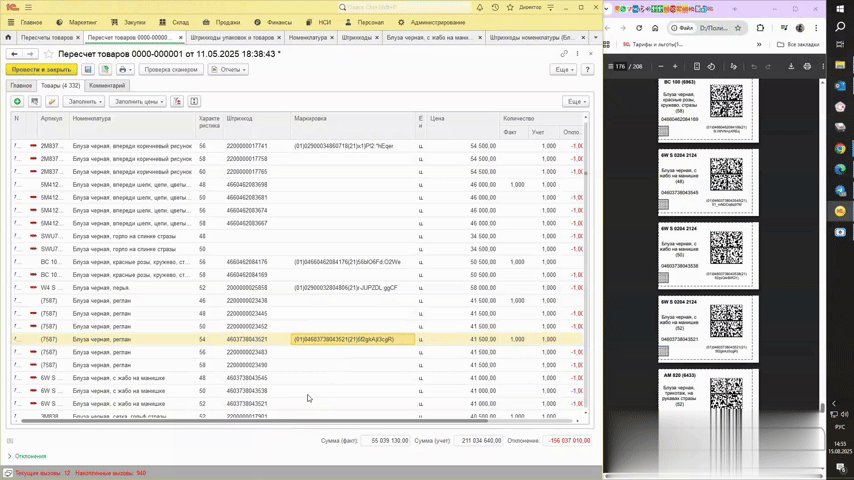
Task: Open the Еще menu above the table
Action: (576, 101)
